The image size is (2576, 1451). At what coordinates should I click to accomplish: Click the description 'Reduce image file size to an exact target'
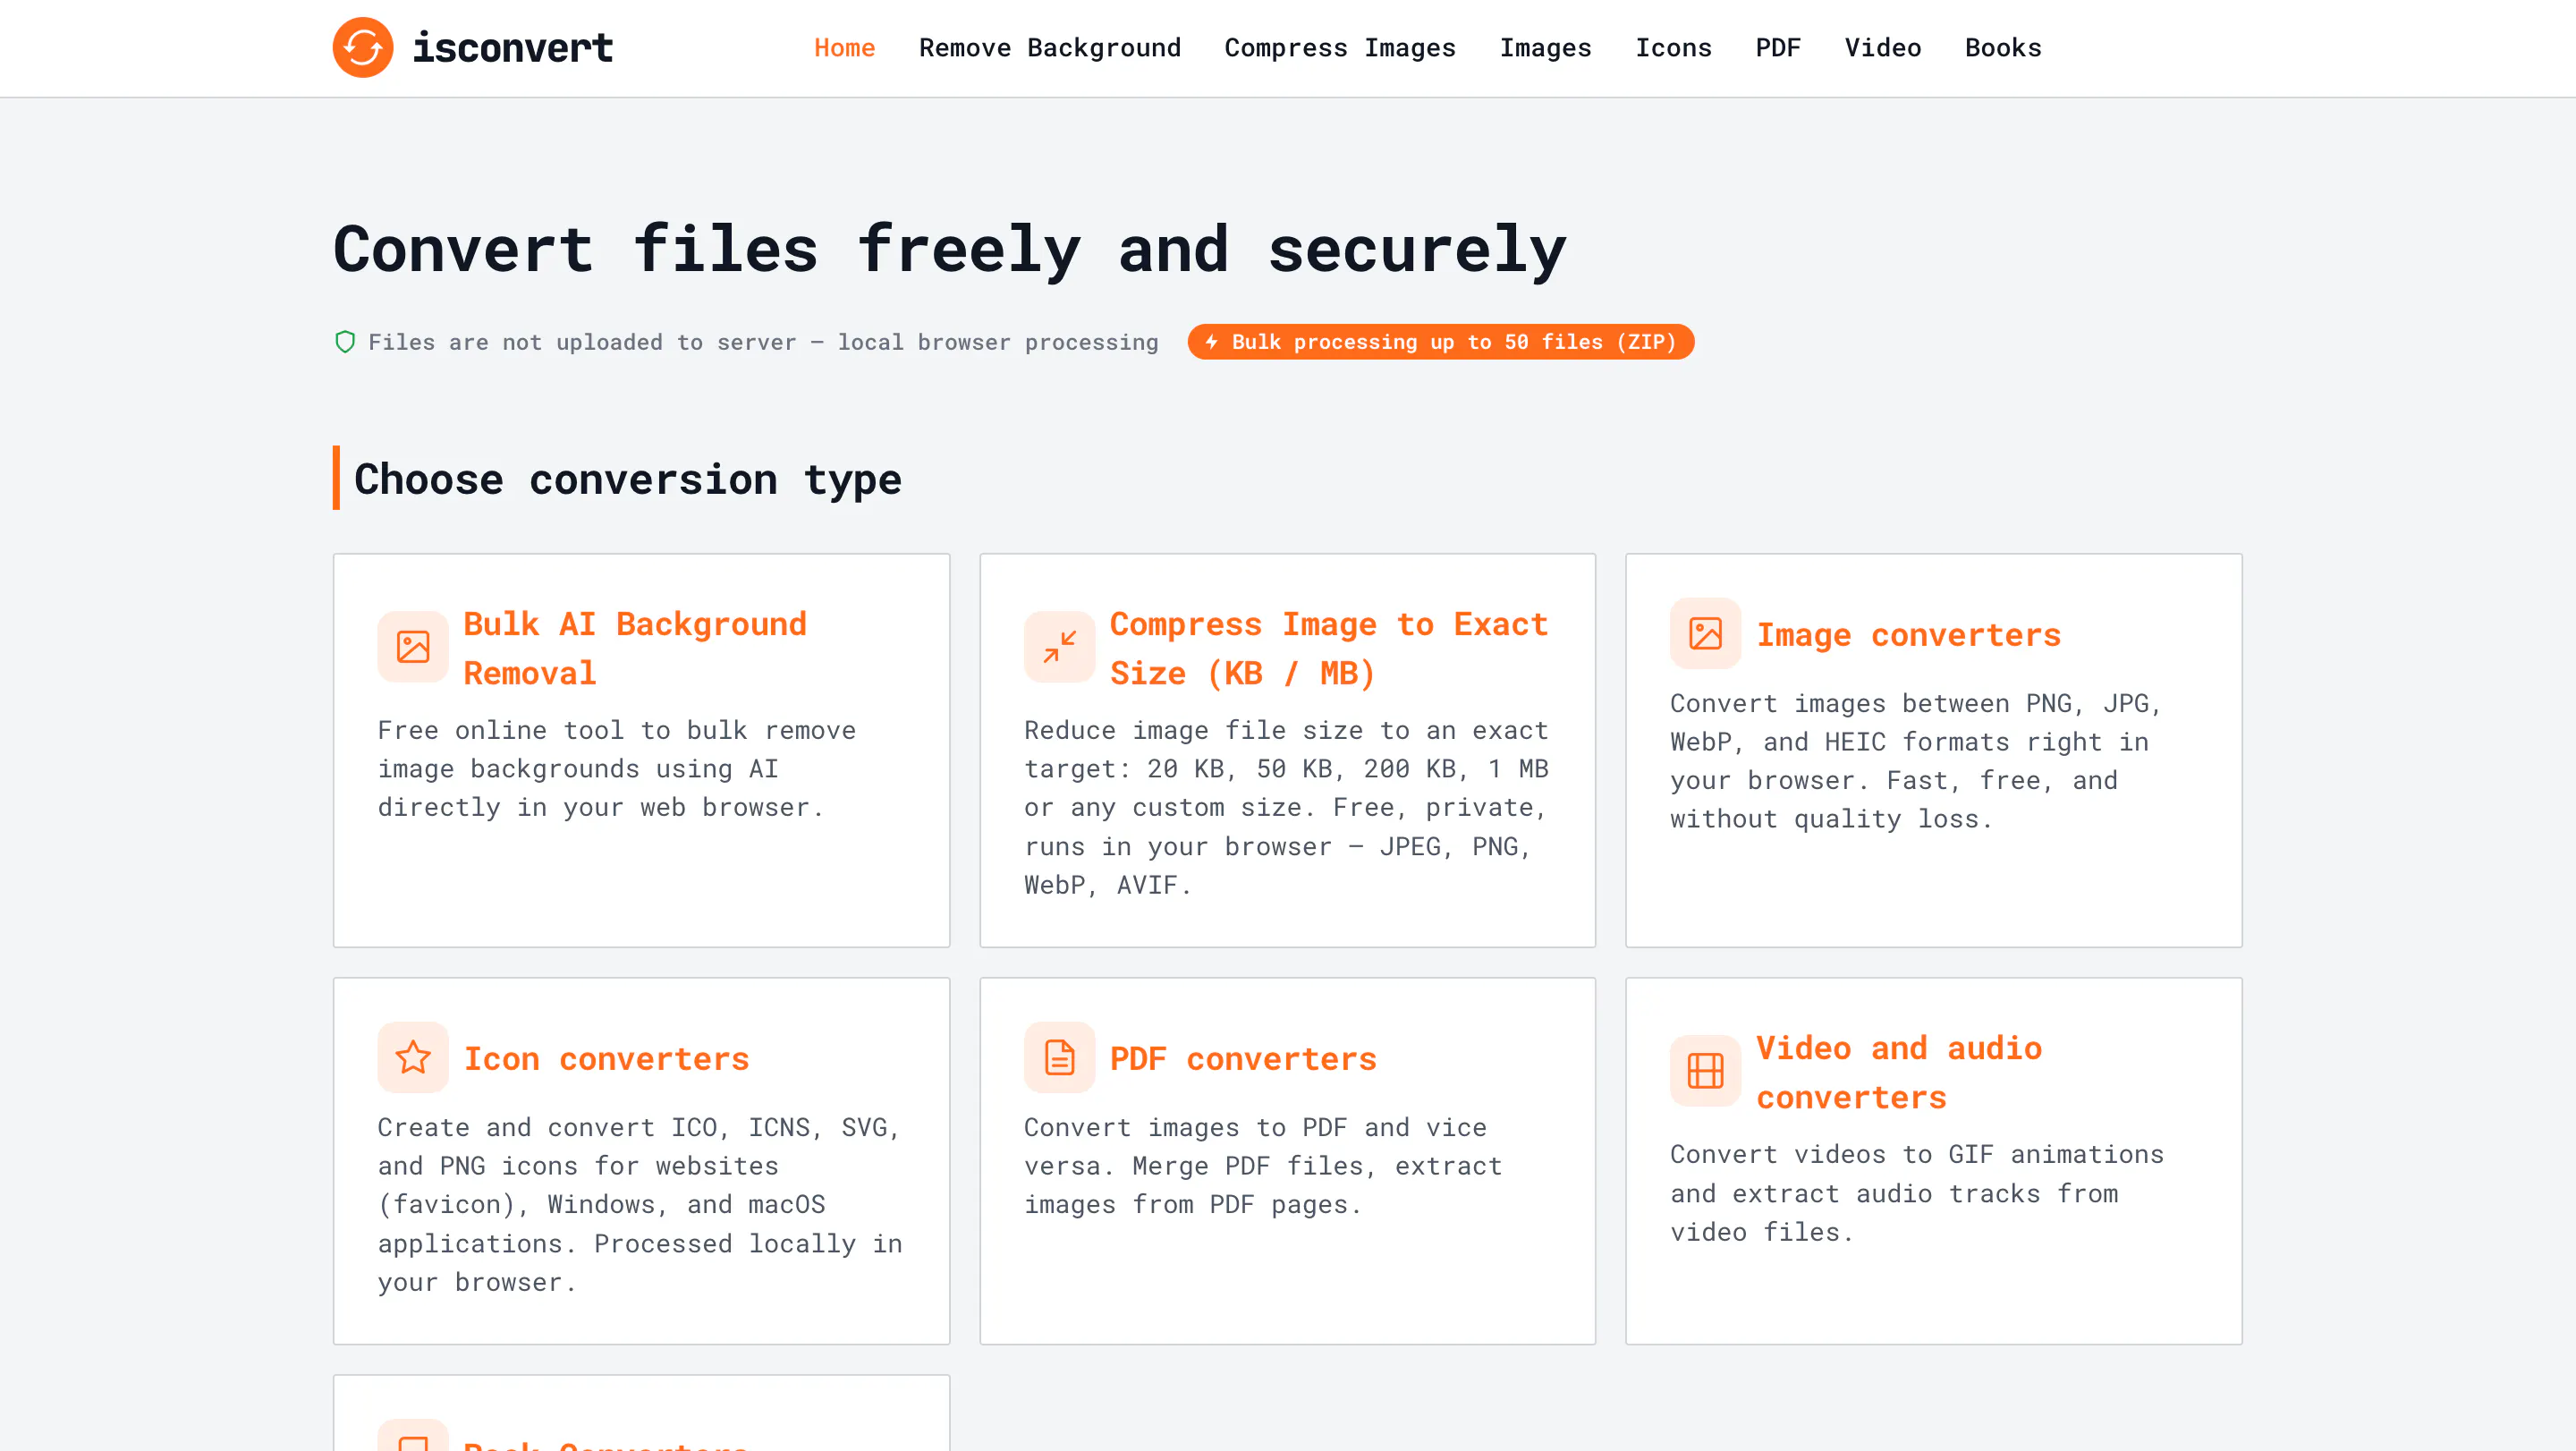click(x=1287, y=807)
